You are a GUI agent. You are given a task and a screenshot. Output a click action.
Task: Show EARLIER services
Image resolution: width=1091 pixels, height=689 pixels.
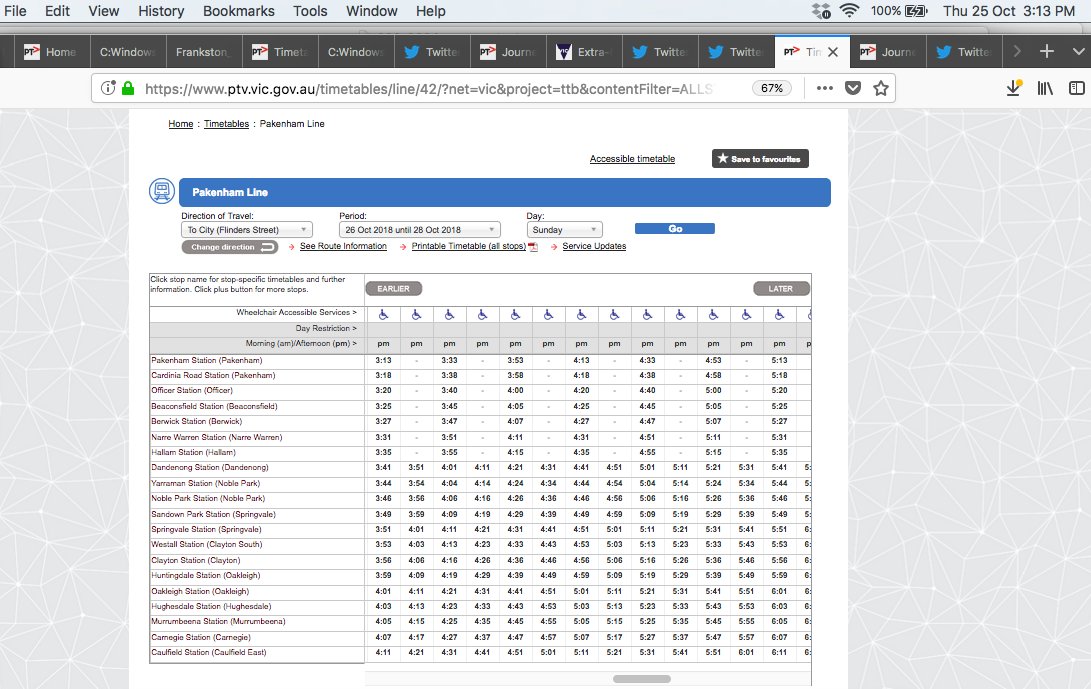394,288
